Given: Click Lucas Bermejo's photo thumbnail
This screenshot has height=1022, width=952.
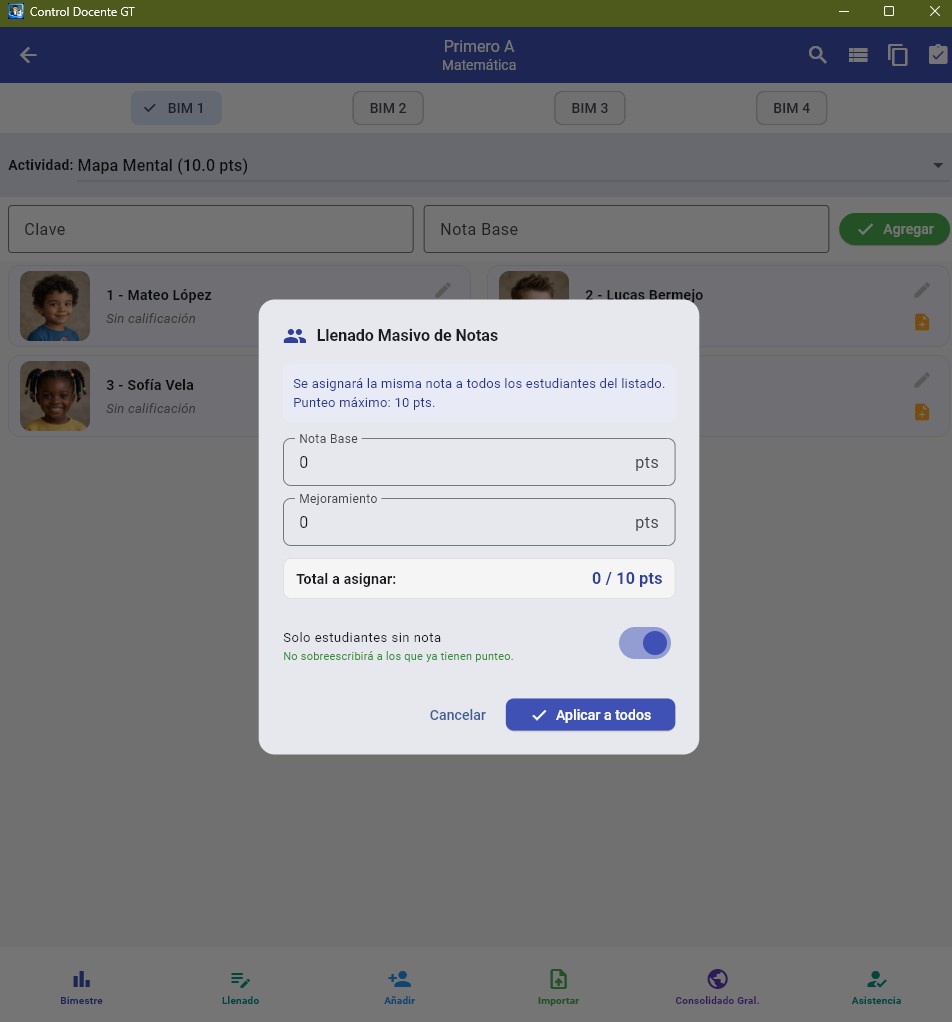Looking at the screenshot, I should pos(534,285).
